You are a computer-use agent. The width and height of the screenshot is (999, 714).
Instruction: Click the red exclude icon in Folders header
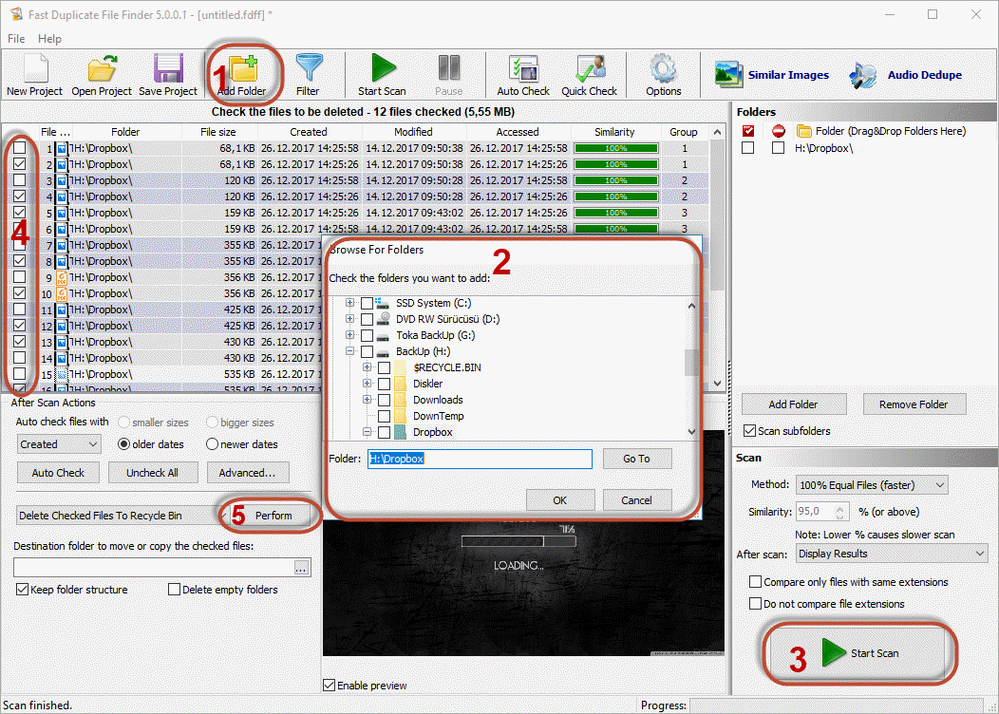coord(778,131)
